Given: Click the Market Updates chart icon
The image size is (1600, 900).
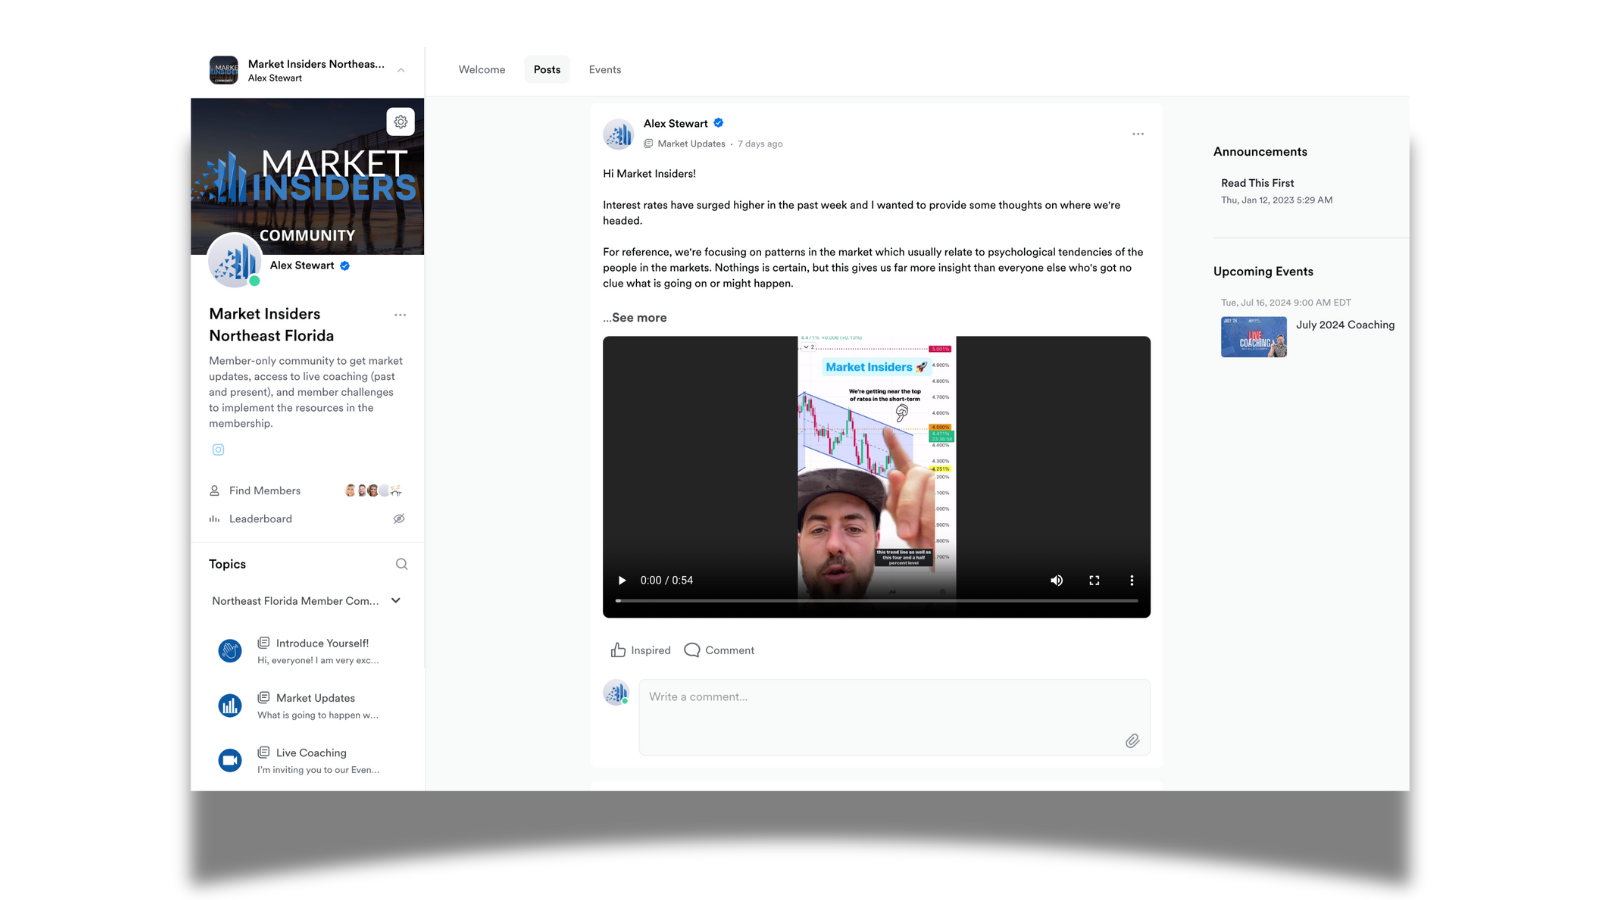Looking at the screenshot, I should tap(230, 706).
